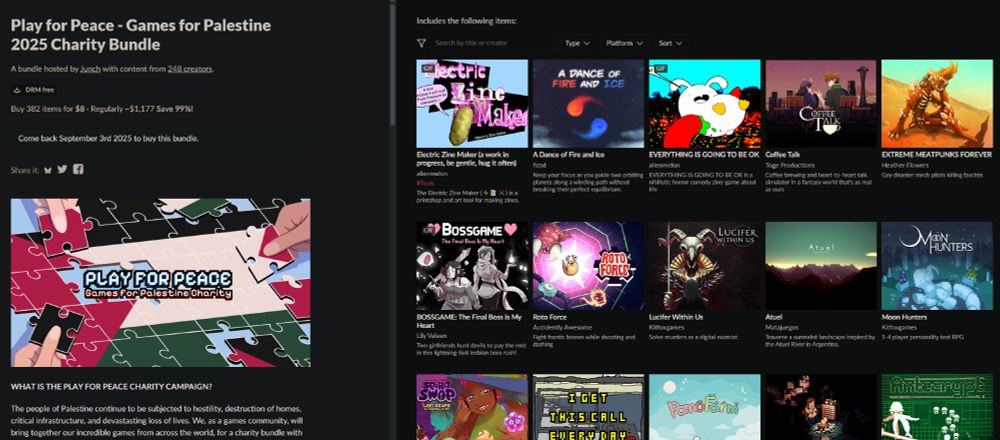Open Lily Valeen creator link
The width and height of the screenshot is (1000, 440).
(x=432, y=335)
